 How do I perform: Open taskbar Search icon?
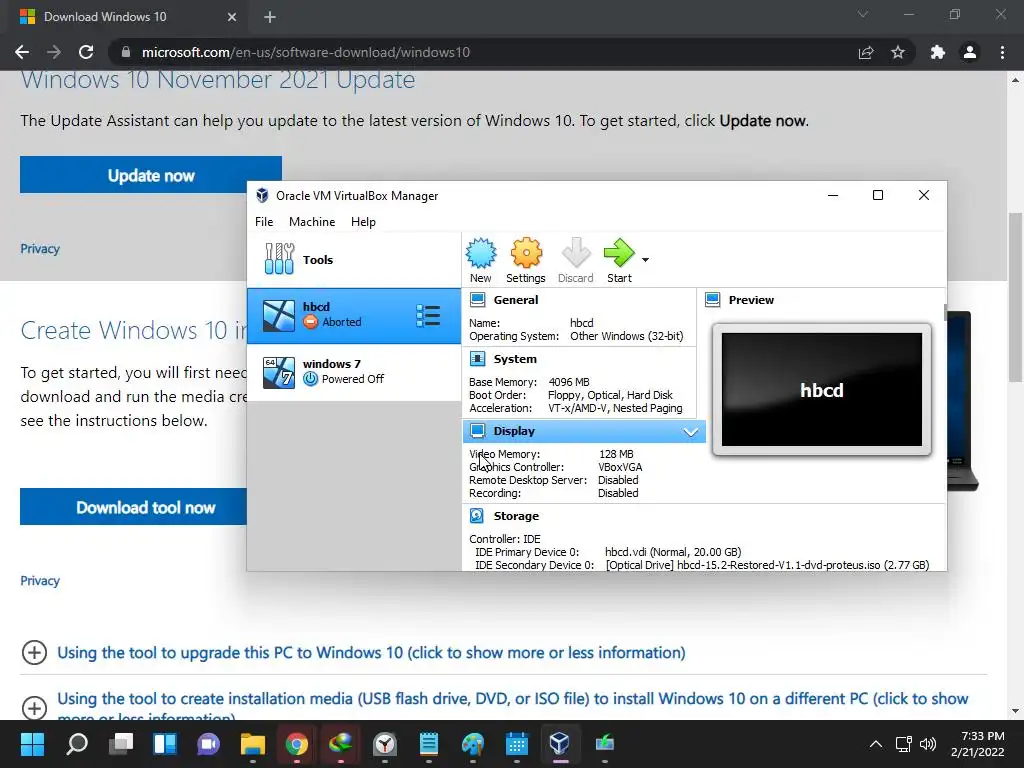(x=76, y=743)
